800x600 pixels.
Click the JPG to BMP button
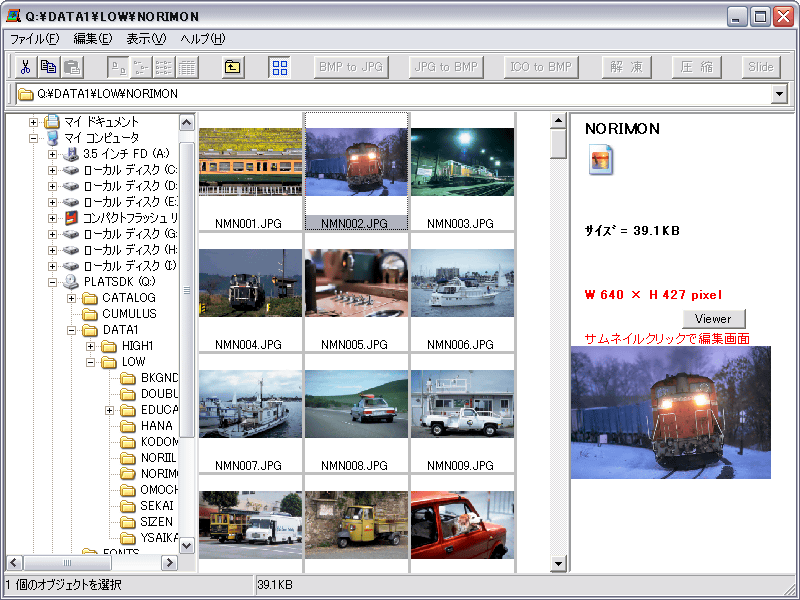pyautogui.click(x=446, y=67)
